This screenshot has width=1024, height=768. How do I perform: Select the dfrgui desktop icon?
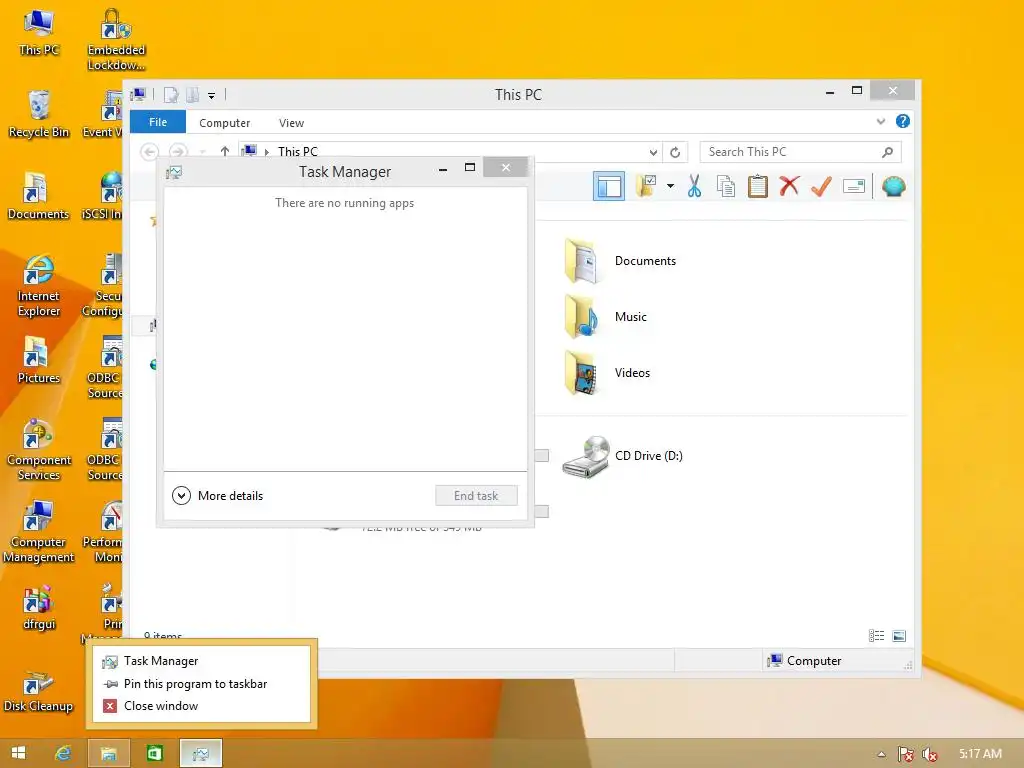coord(39,607)
